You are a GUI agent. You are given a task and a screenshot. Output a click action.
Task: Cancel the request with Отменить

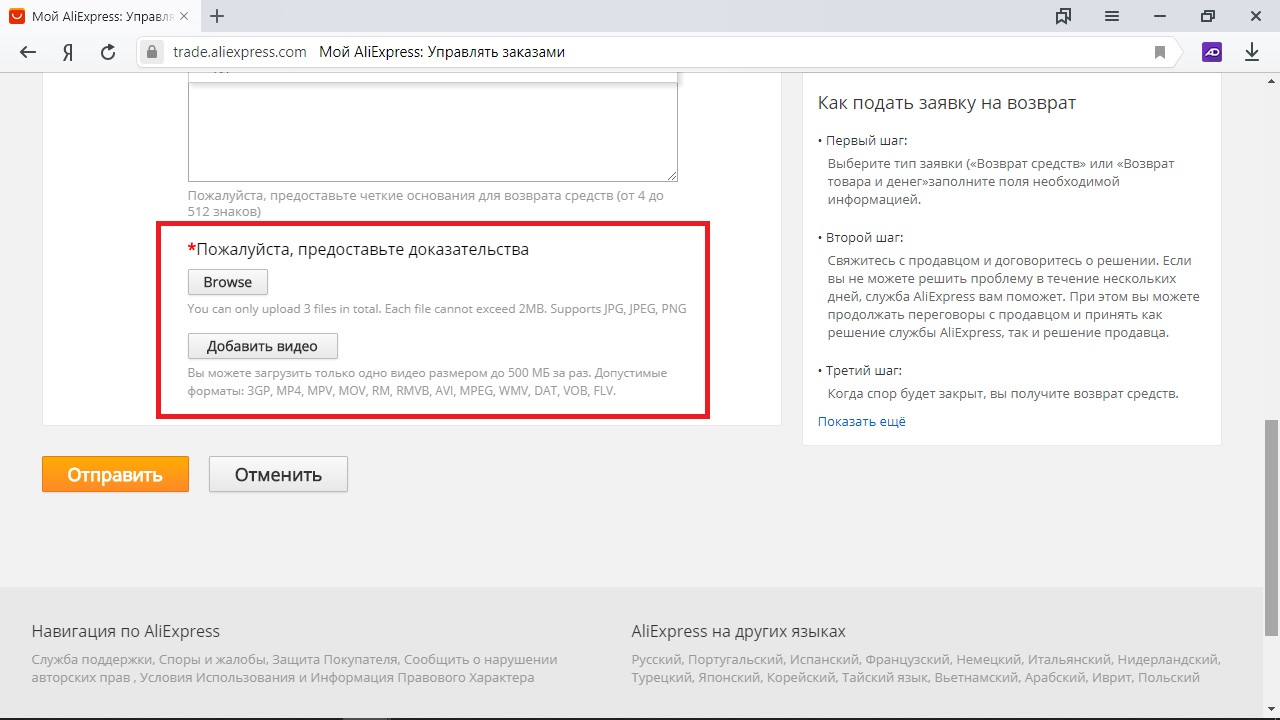[278, 475]
